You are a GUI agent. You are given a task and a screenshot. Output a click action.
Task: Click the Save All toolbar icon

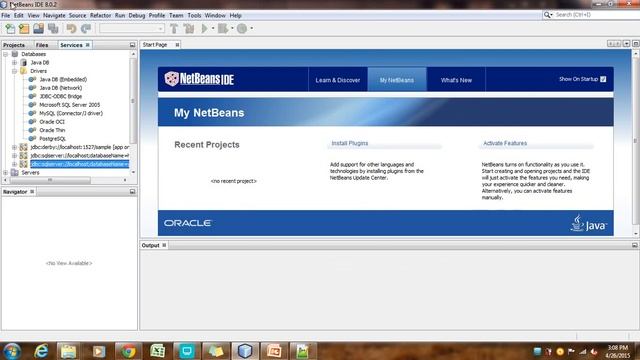click(53, 29)
